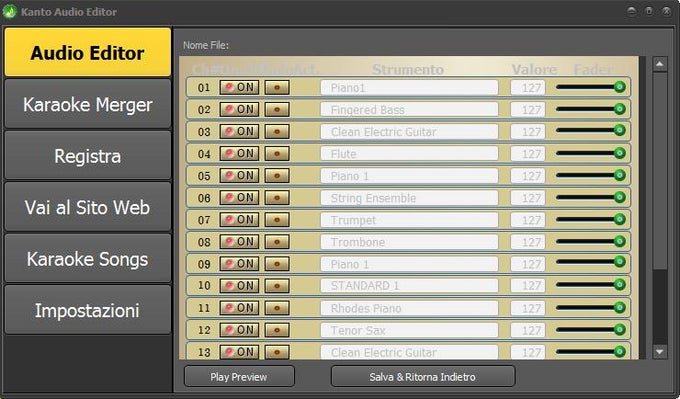Click channel 10 fader knob
680x399 pixels.
tap(620, 285)
